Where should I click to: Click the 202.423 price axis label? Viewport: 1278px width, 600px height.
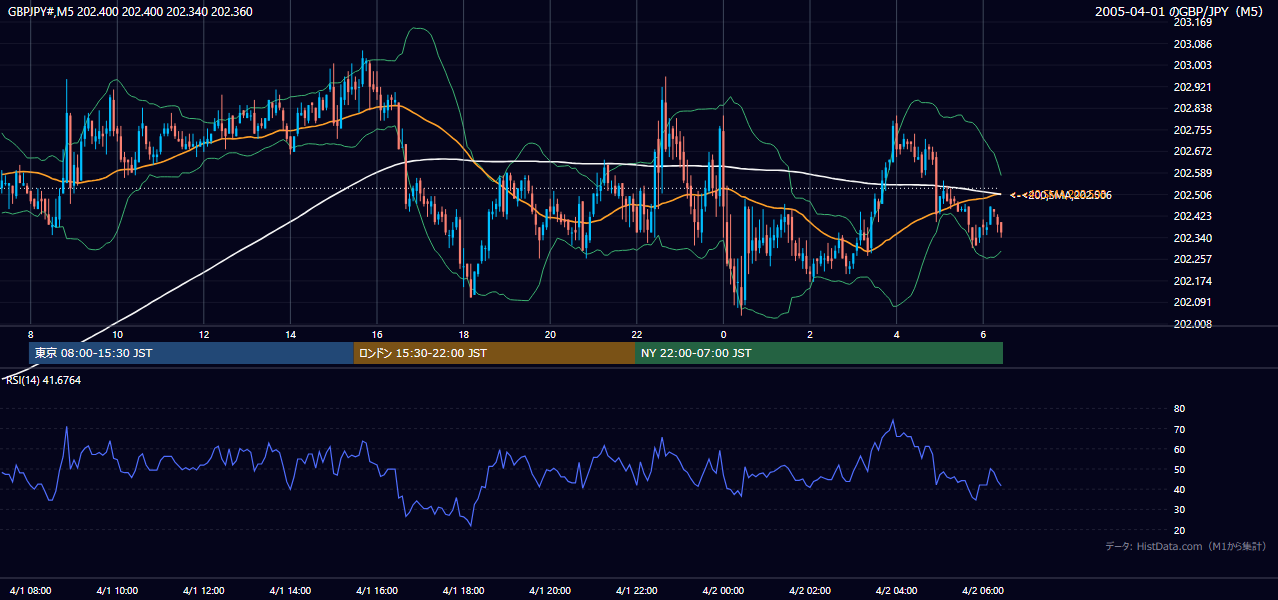tap(1193, 216)
